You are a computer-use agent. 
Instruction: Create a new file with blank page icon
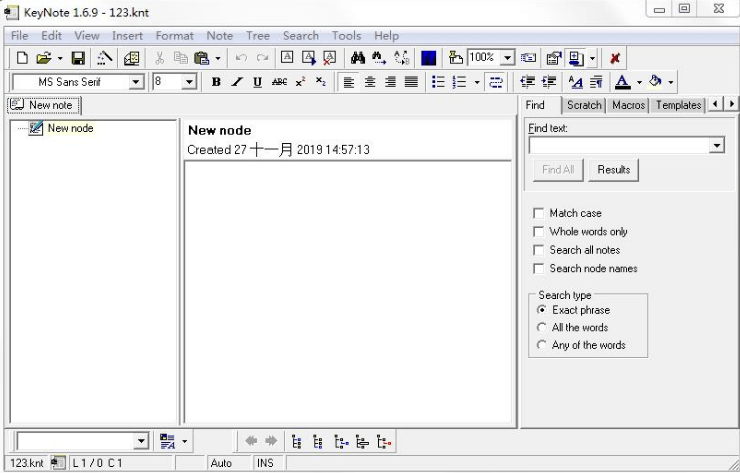22,58
